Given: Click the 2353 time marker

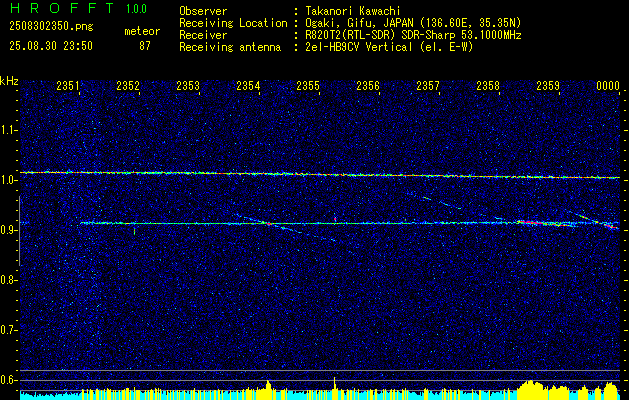Looking at the screenshot, I should [x=188, y=85].
